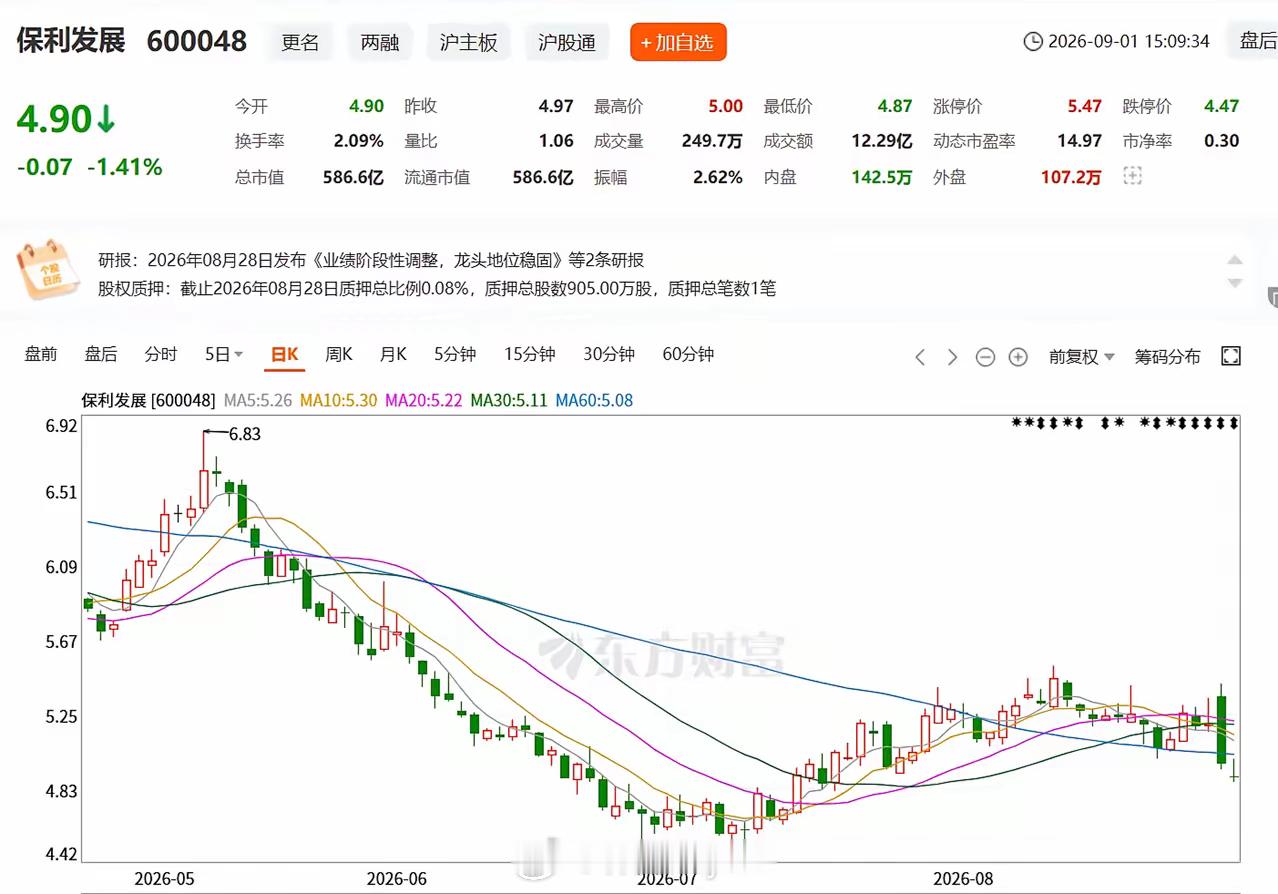The image size is (1278, 894).
Task: Select the 15分钟 chart tab
Action: [x=529, y=354]
